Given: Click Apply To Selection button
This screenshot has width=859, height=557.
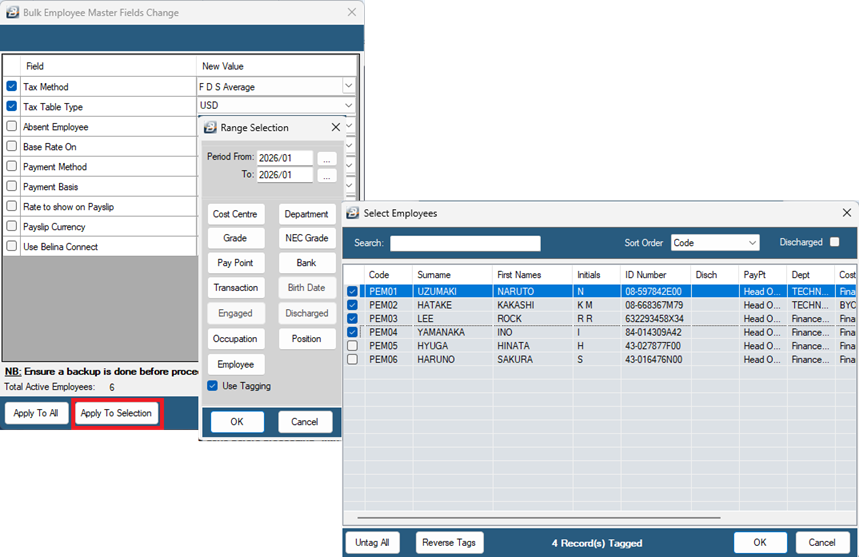Looking at the screenshot, I should point(116,413).
